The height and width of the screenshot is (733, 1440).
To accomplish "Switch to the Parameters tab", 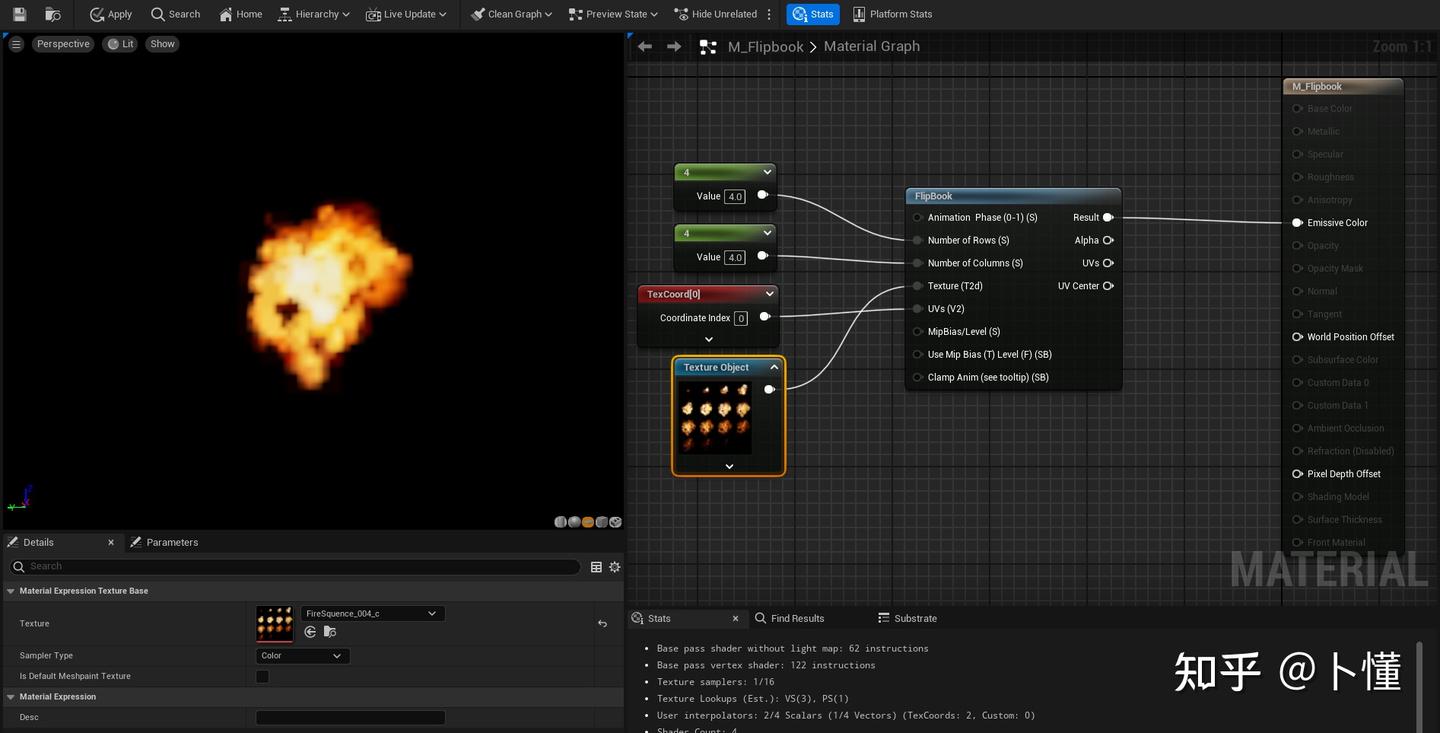I will point(173,541).
